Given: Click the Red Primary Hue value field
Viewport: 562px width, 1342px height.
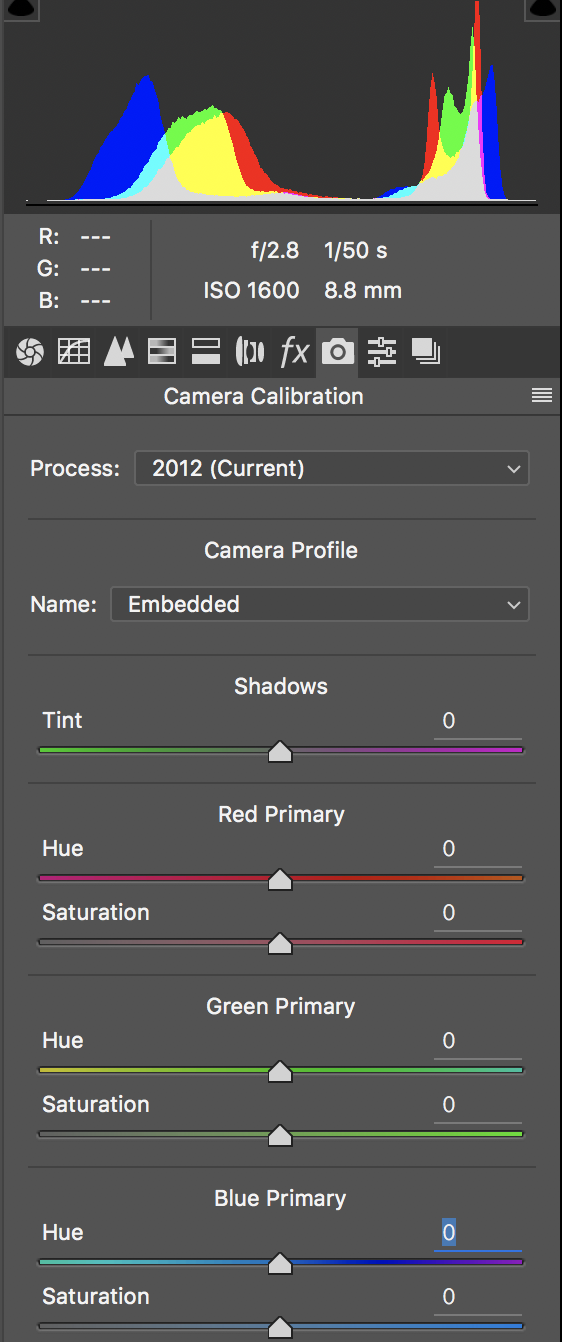Looking at the screenshot, I should coord(477,849).
